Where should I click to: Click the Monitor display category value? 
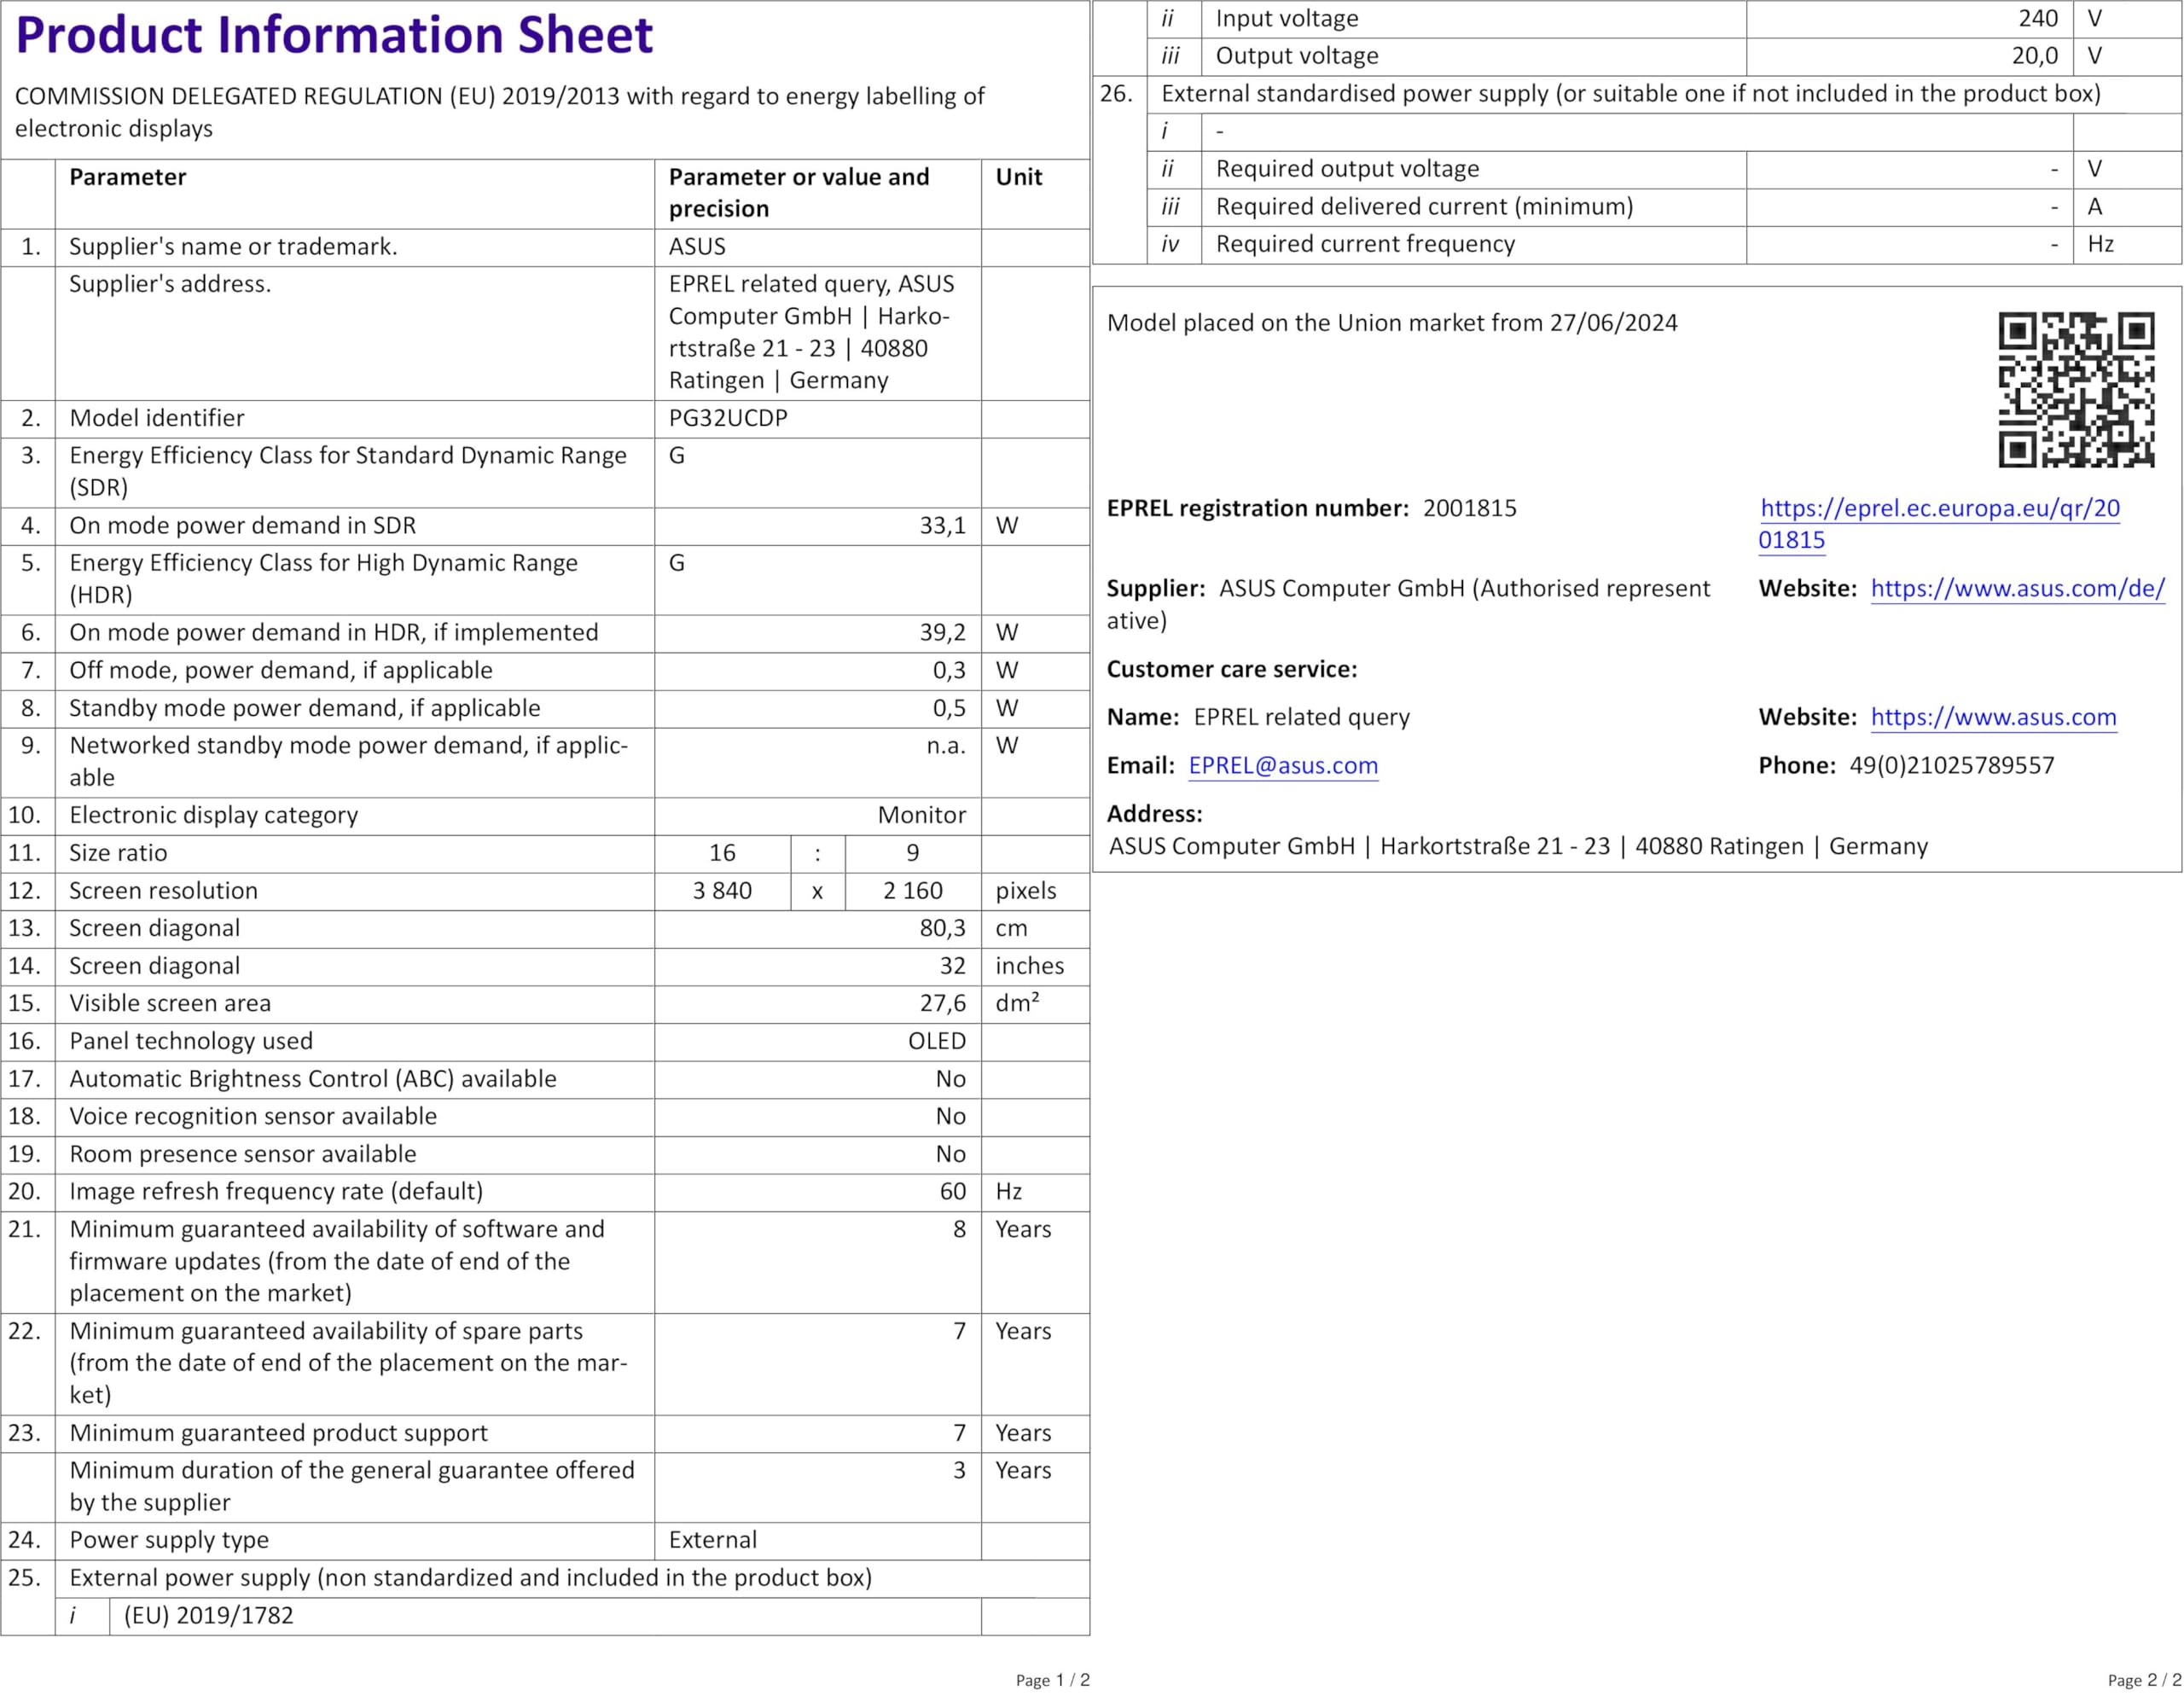click(921, 816)
